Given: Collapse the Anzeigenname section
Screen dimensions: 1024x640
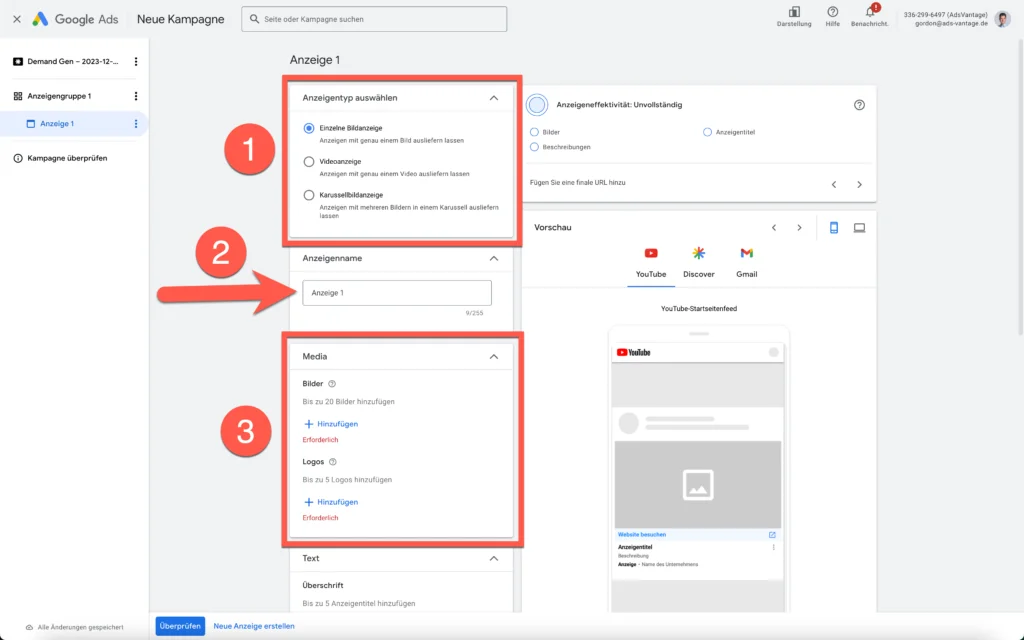Looking at the screenshot, I should [x=494, y=259].
